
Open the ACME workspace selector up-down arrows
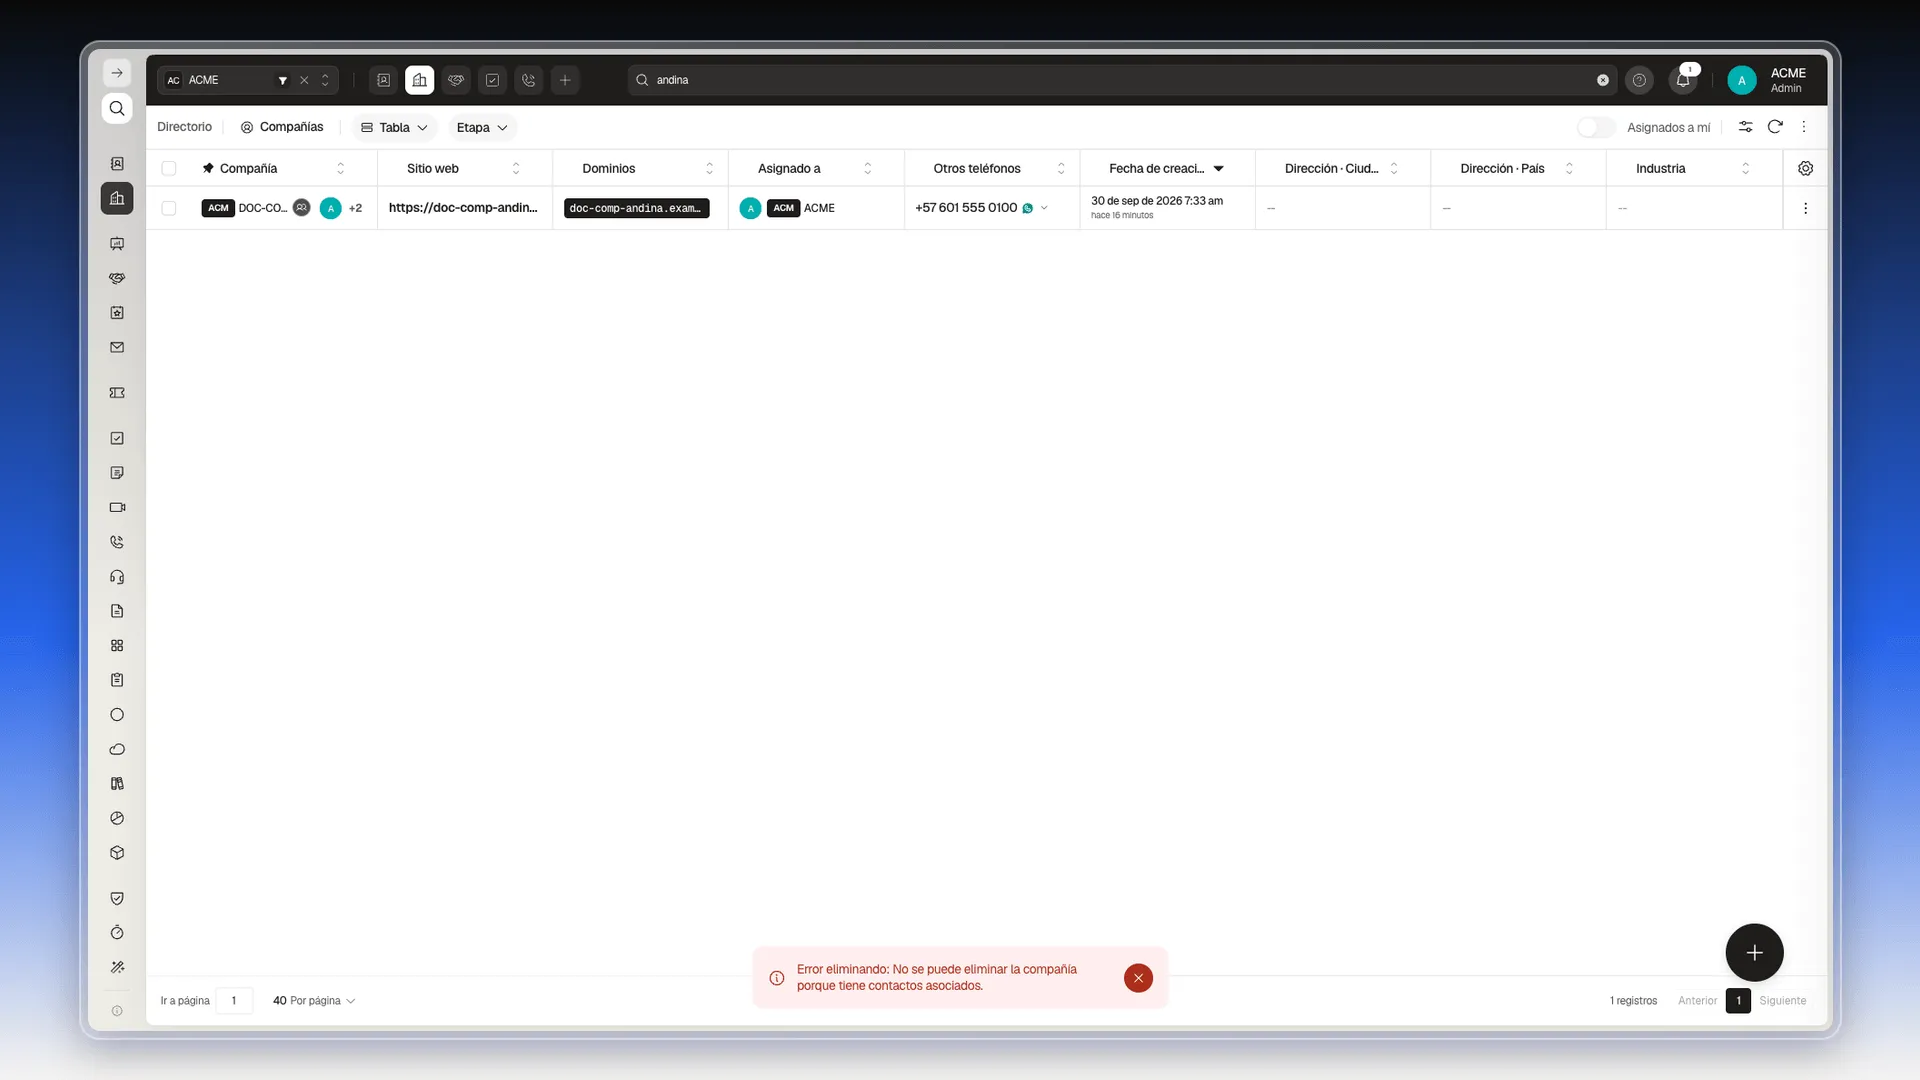(325, 80)
